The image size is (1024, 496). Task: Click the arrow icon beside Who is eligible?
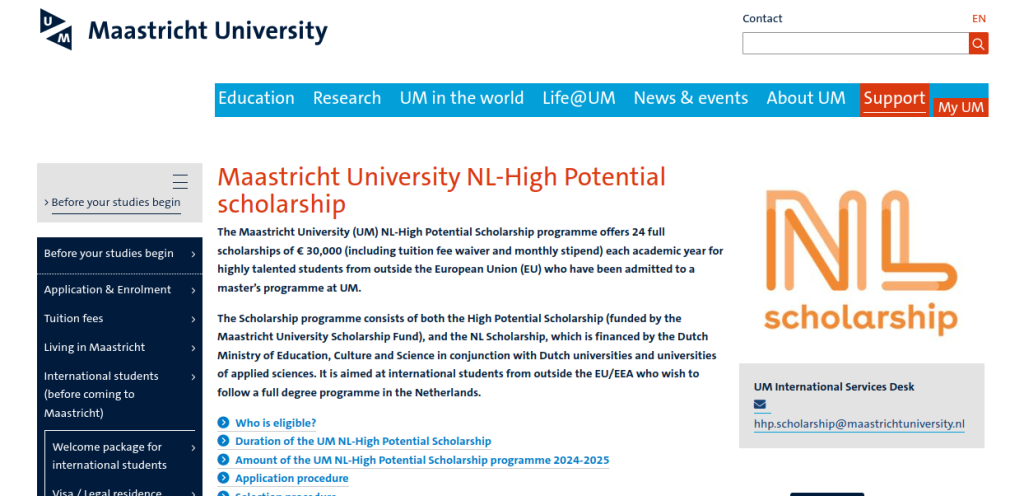click(223, 422)
